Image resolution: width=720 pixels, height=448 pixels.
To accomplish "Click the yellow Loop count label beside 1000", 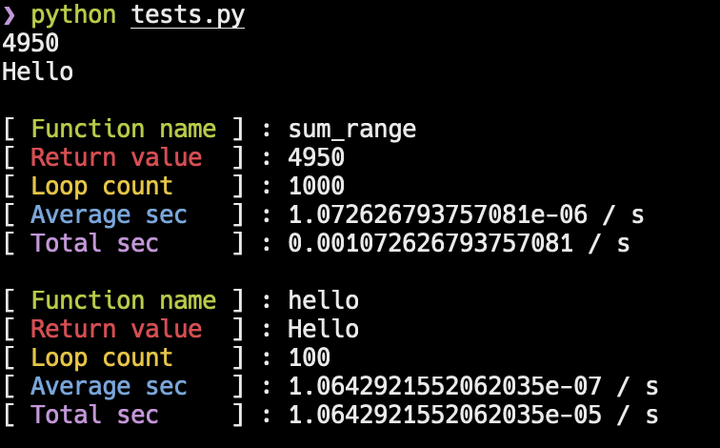I will 102,186.
